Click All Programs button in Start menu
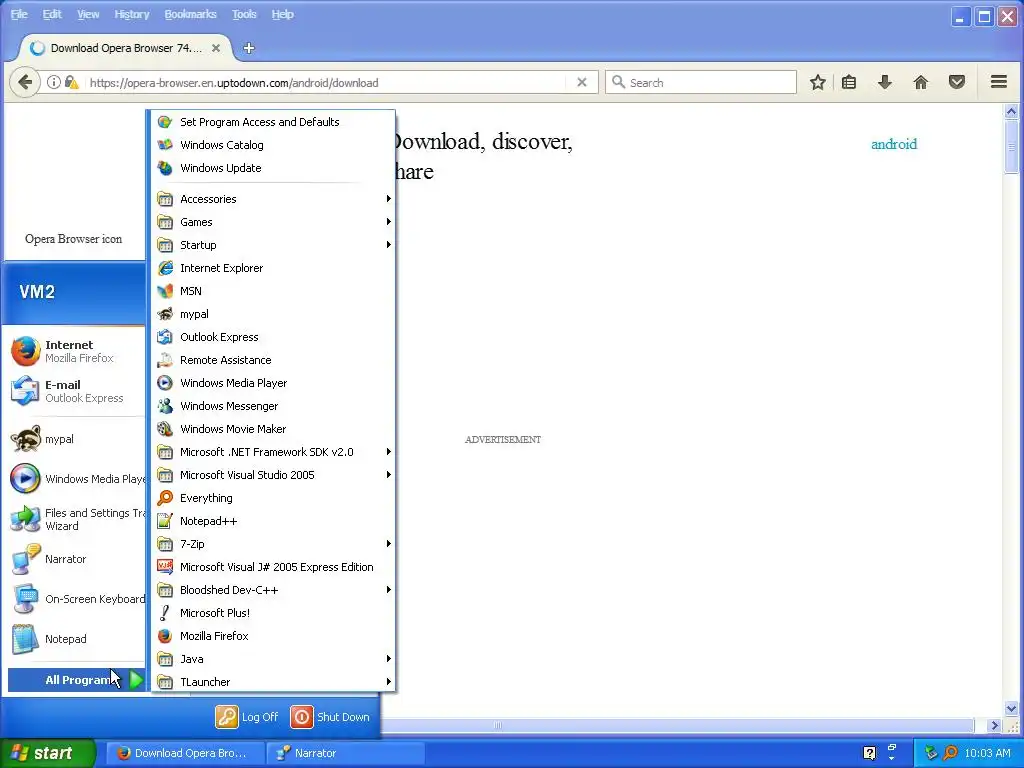Screen dimensions: 1024x768 pyautogui.click(x=76, y=680)
